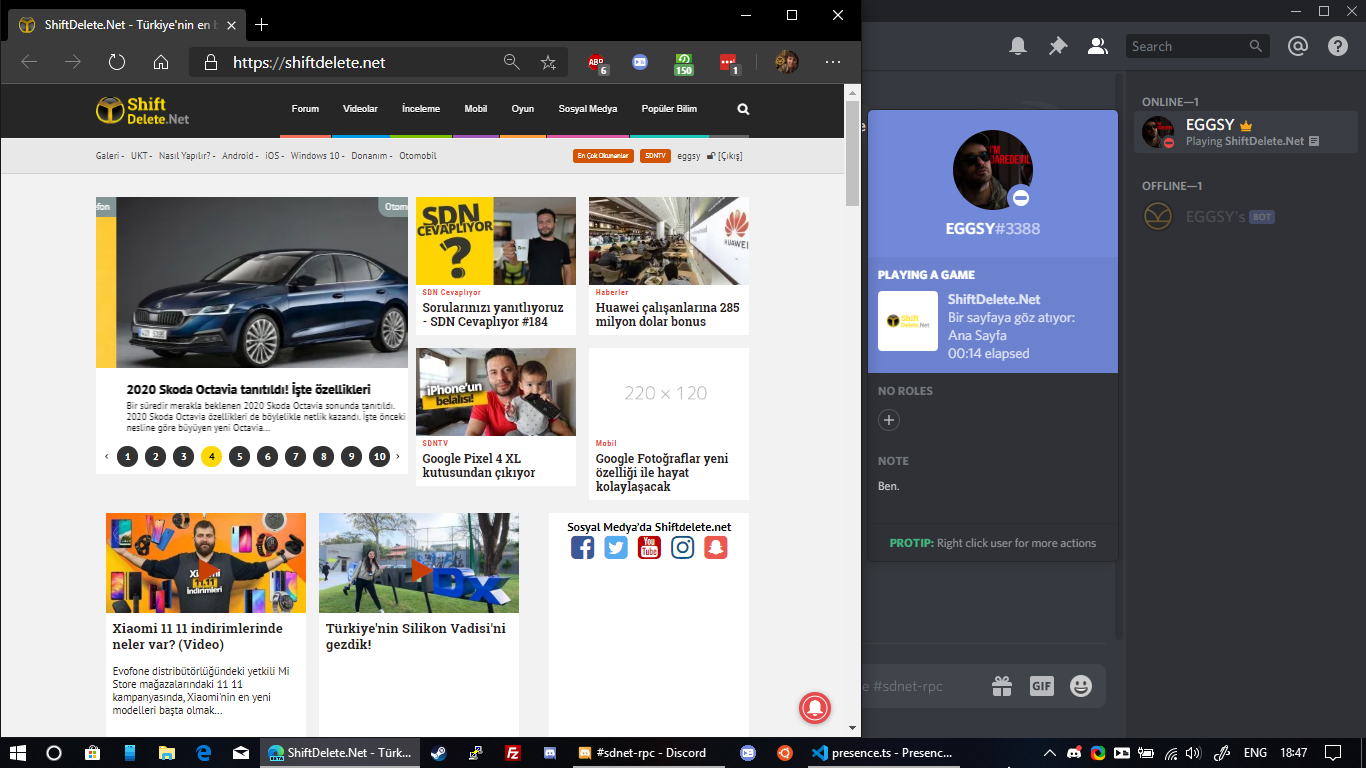Play the Xiaomi 11 11 video thumbnail

click(x=206, y=563)
